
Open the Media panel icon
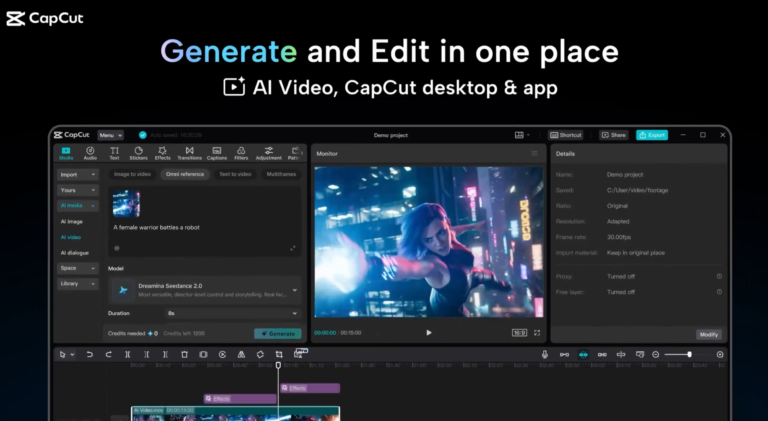66,153
